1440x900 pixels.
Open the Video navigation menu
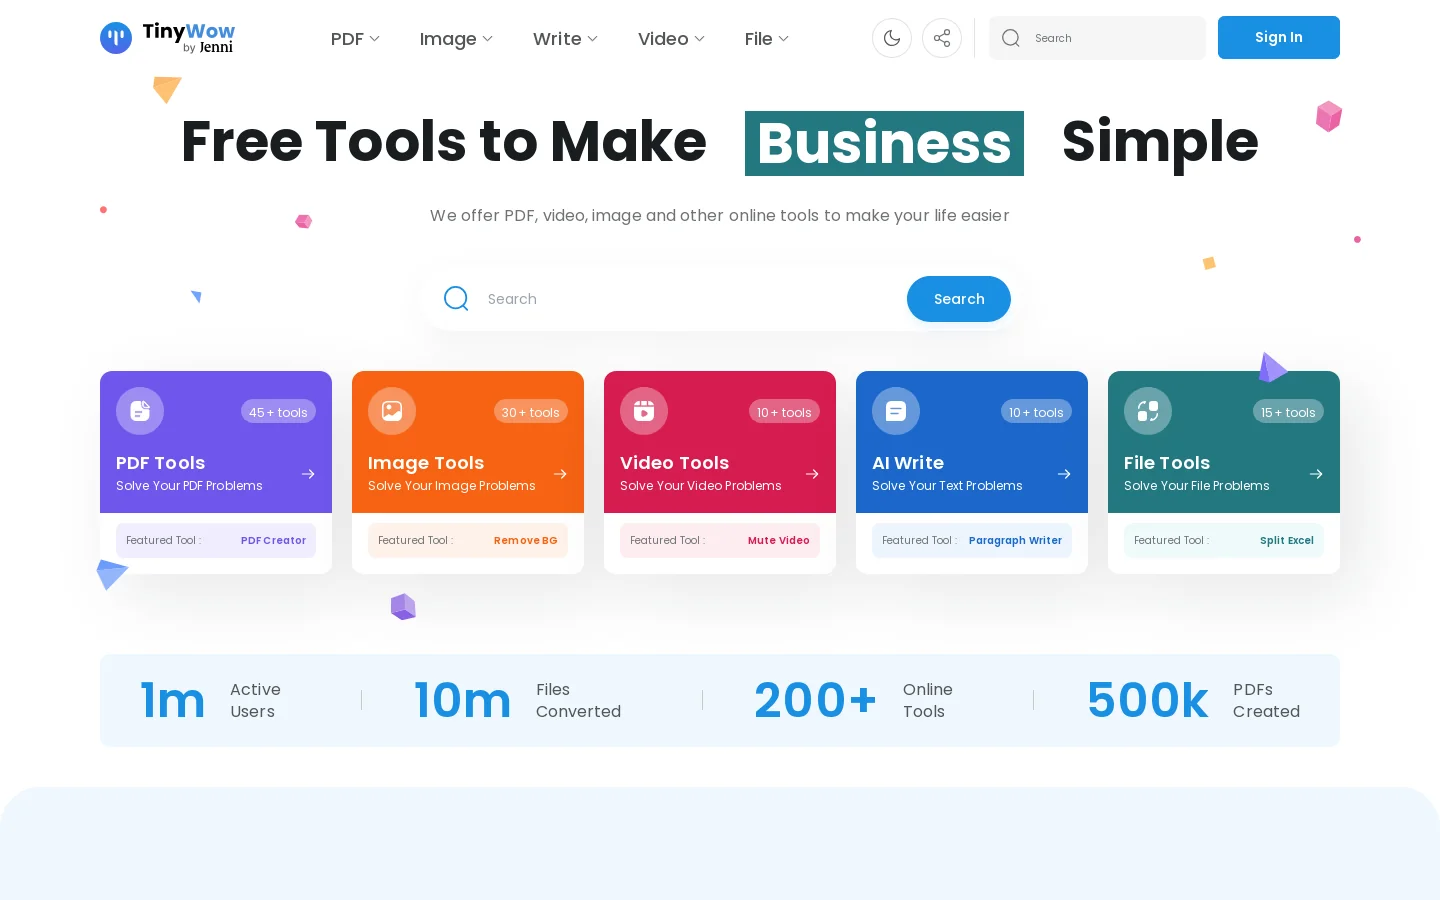pyautogui.click(x=671, y=39)
